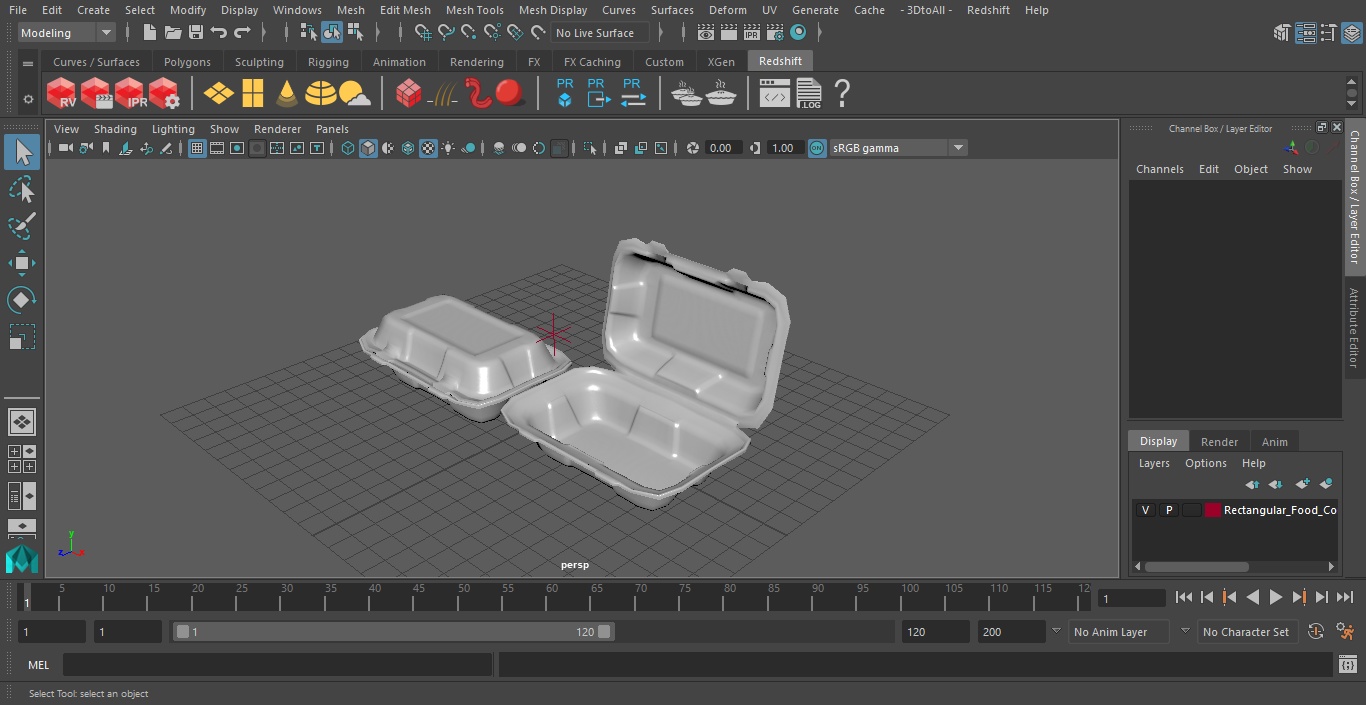Open Redshift script editor code icon

click(x=774, y=94)
